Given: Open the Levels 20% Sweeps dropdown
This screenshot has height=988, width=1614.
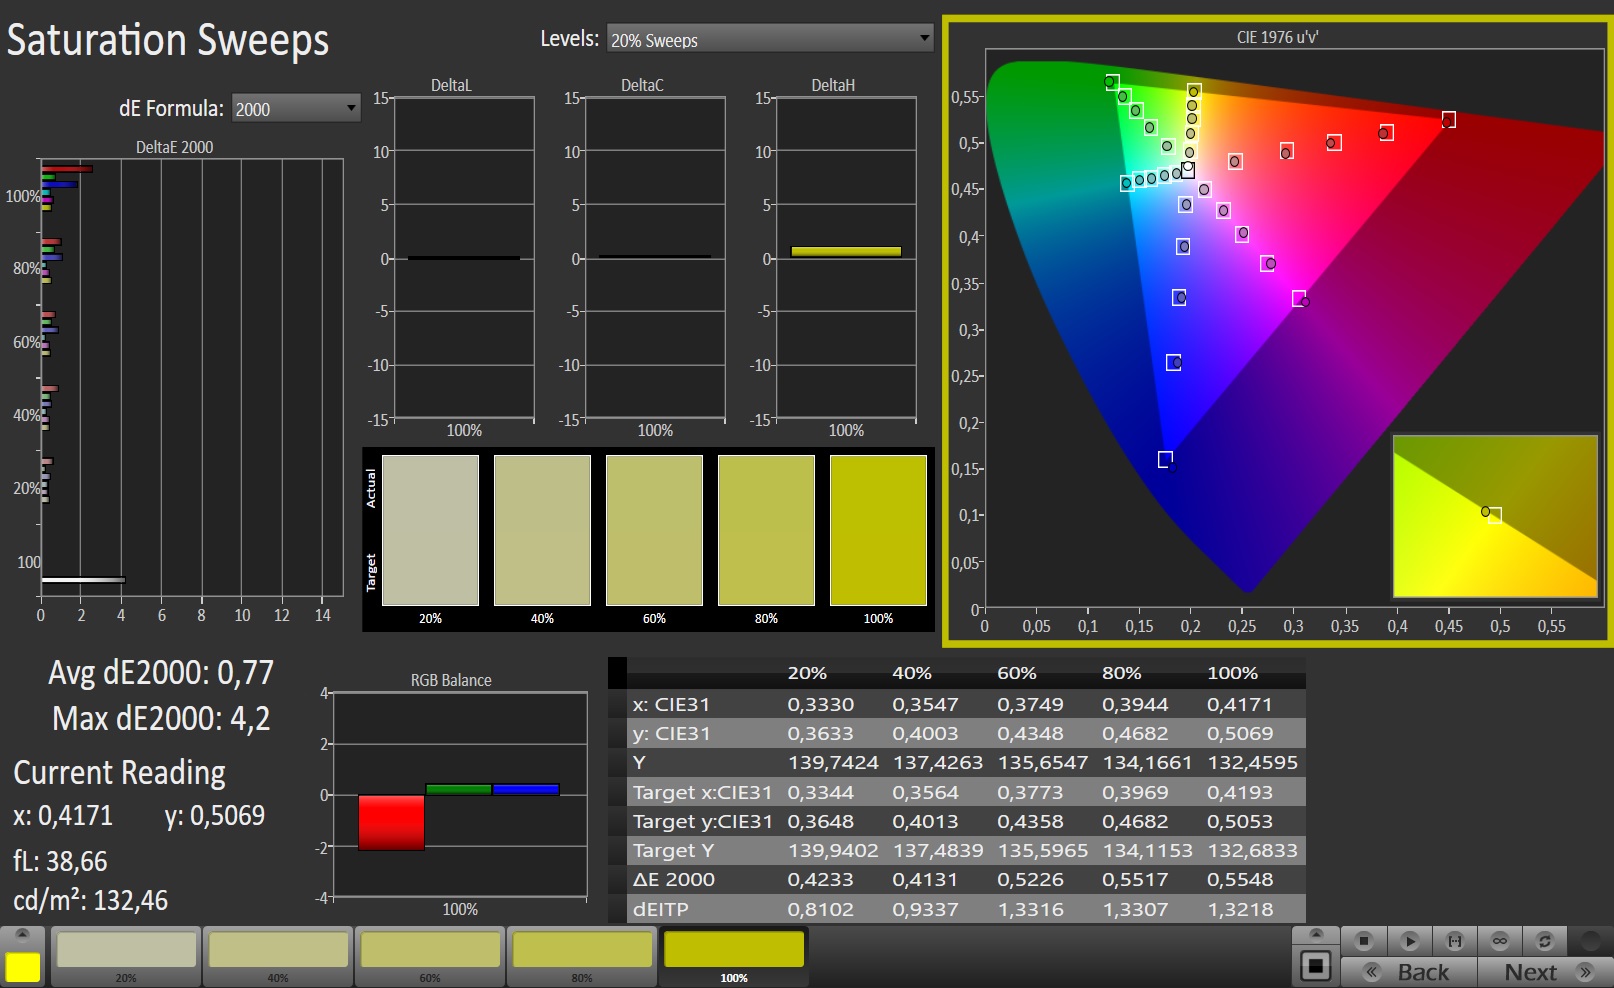Looking at the screenshot, I should pyautogui.click(x=769, y=39).
